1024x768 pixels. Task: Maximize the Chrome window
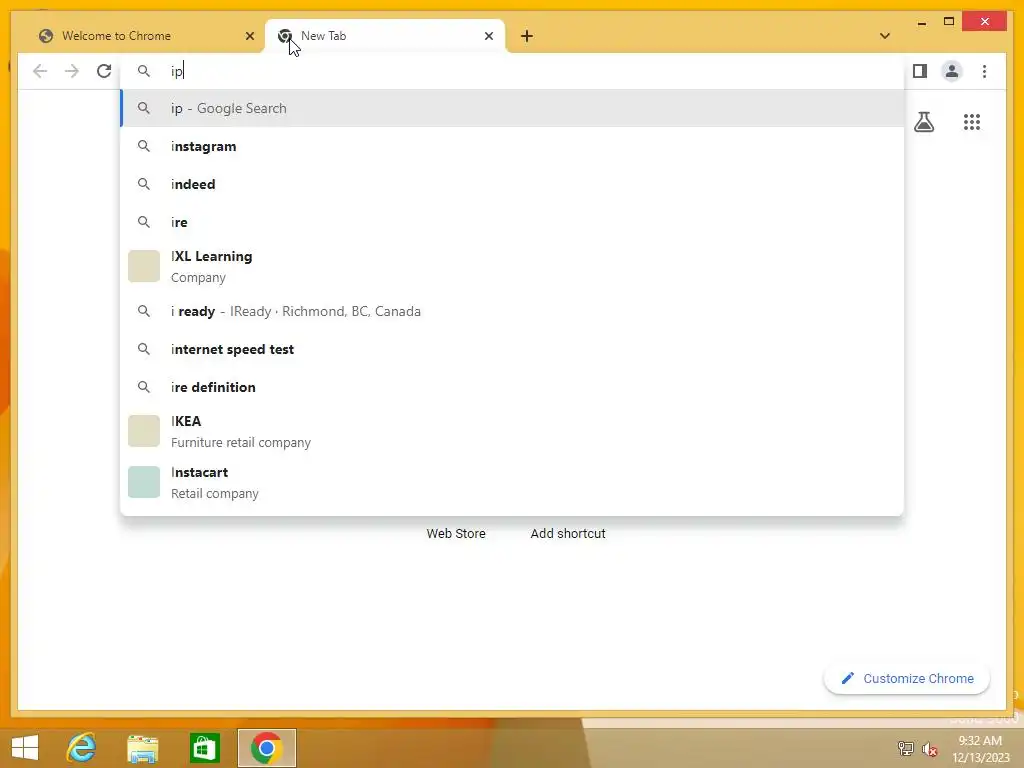point(949,22)
